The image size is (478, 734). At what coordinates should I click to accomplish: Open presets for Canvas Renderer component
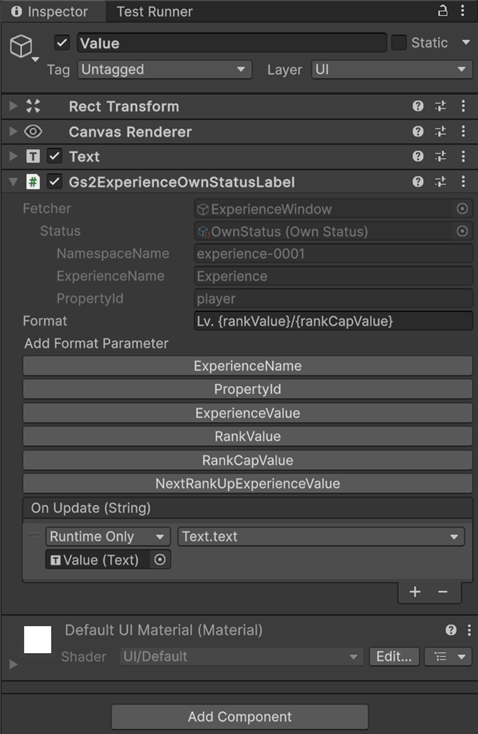pos(441,132)
